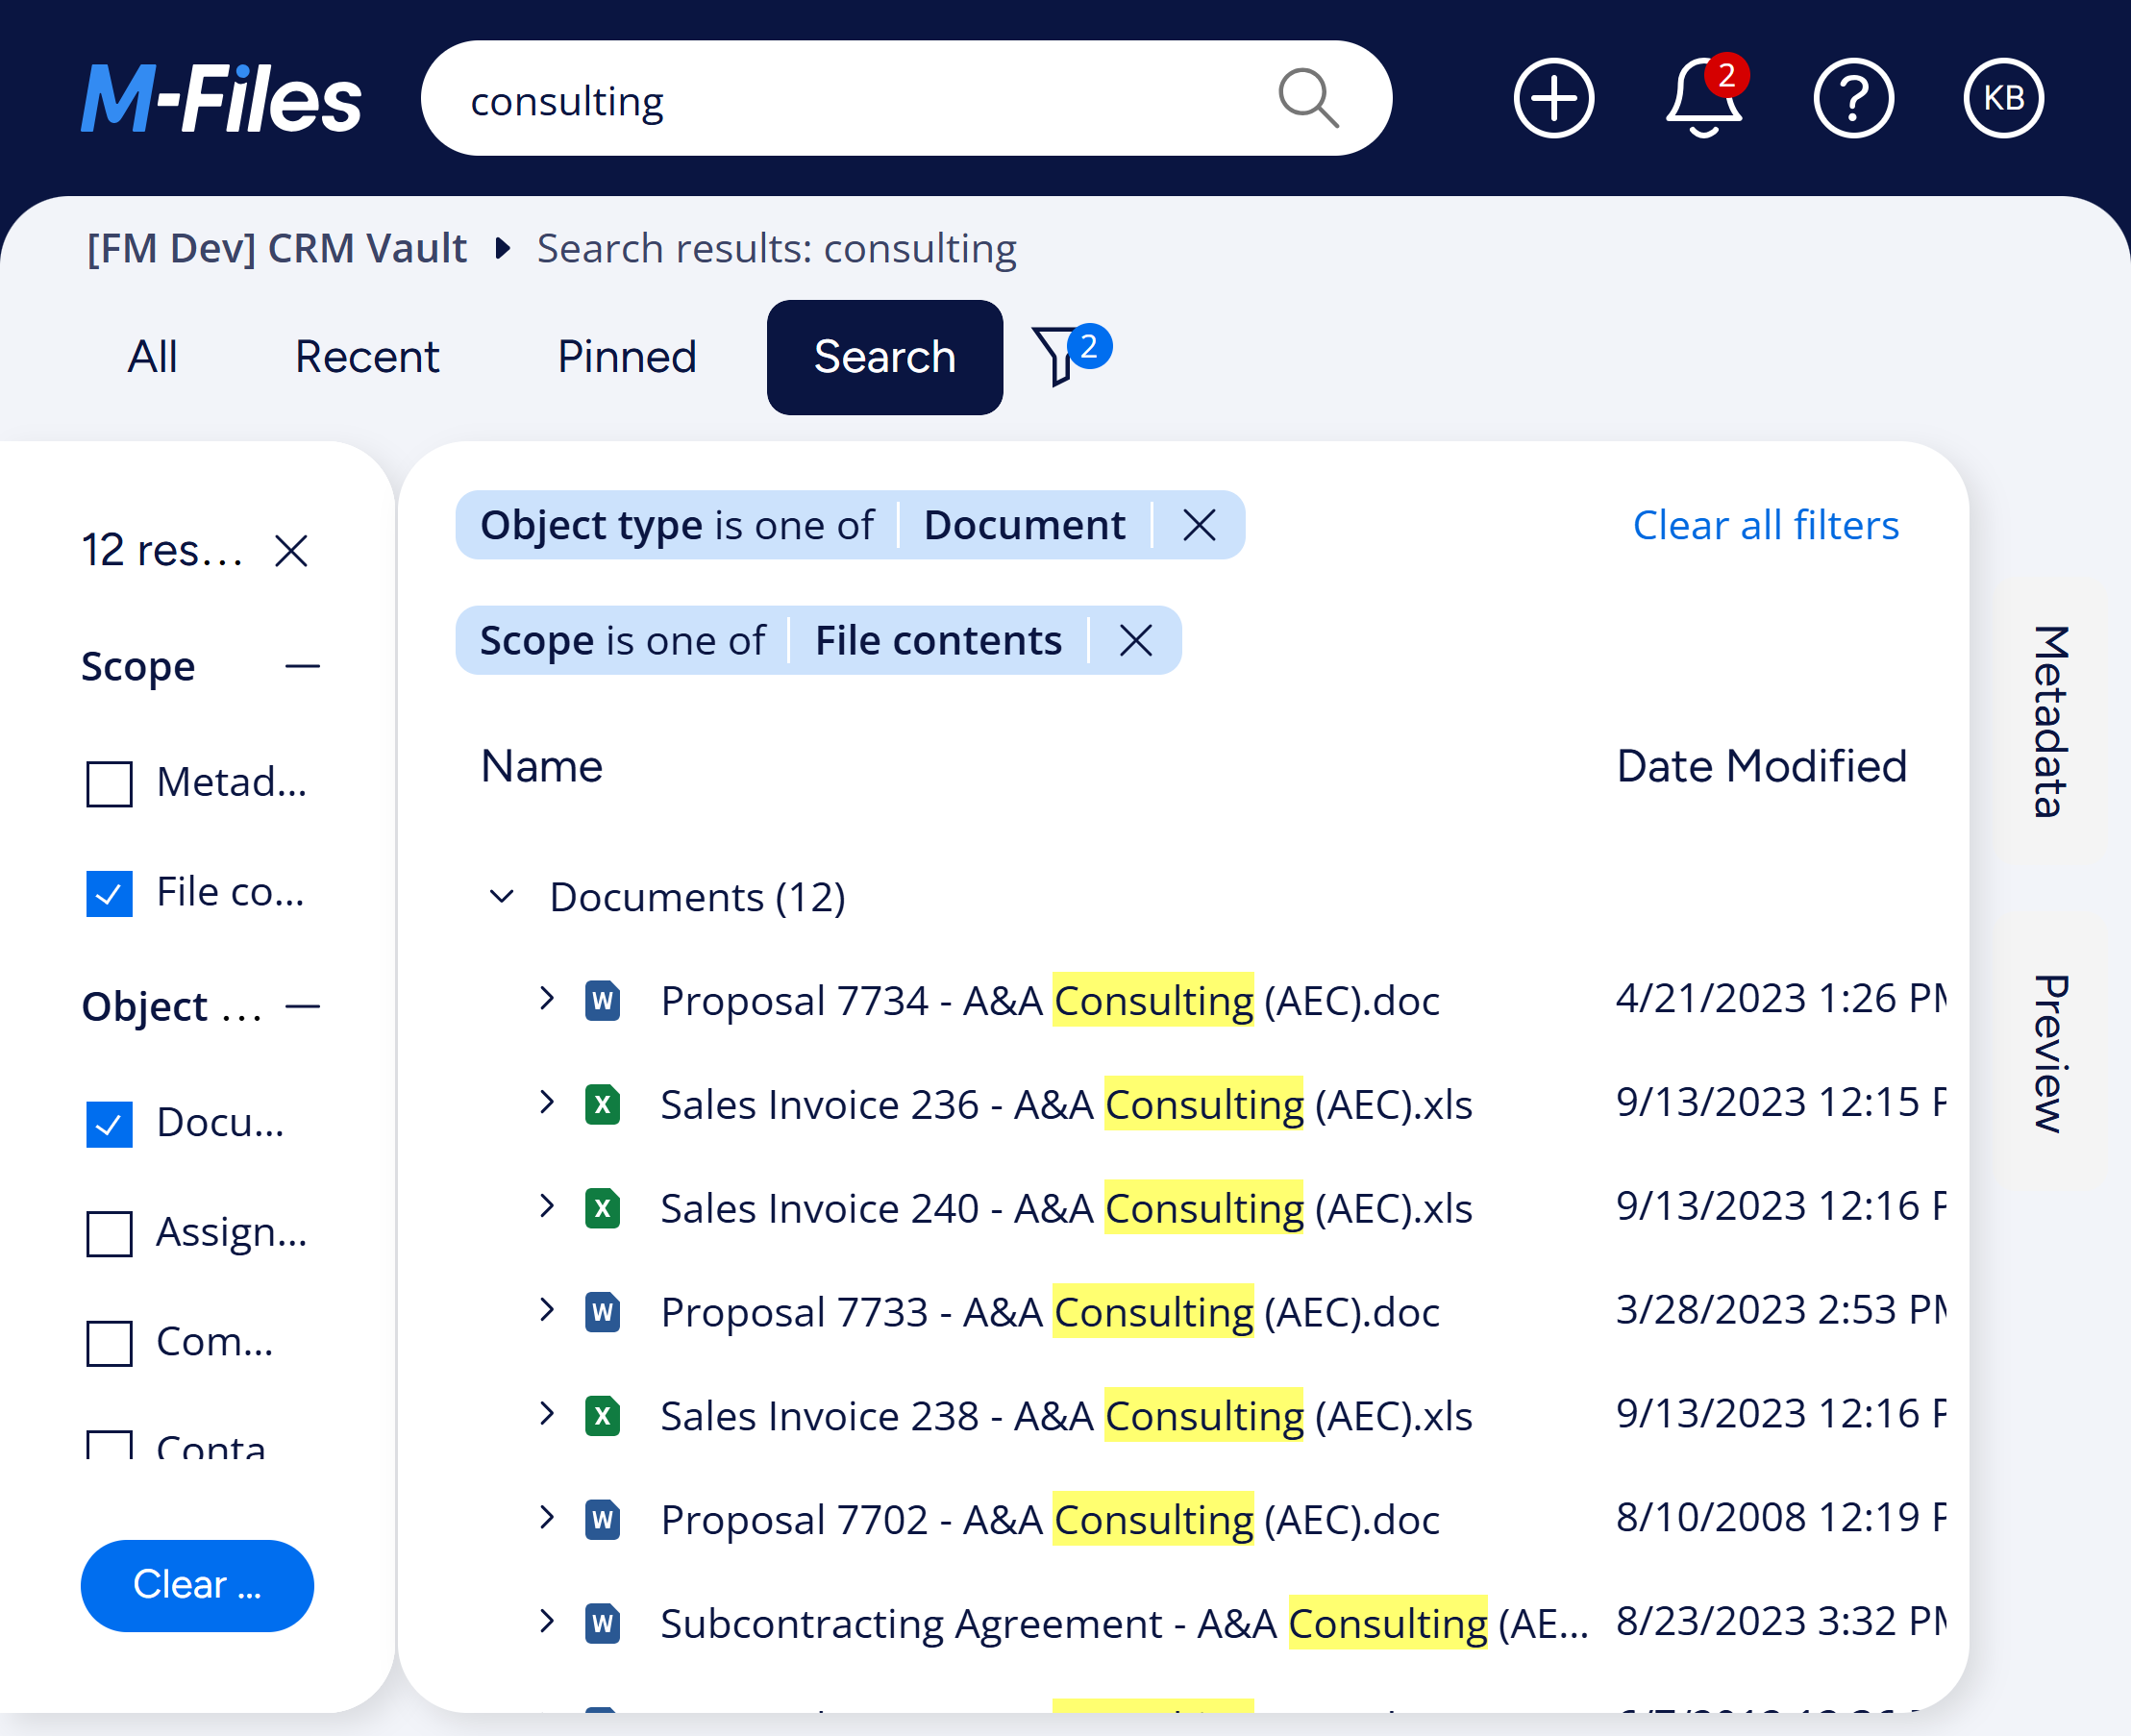The image size is (2131, 1736).
Task: Select Proposal 7733 - A&A Consulting (AEC).doc
Action: [x=1050, y=1312]
